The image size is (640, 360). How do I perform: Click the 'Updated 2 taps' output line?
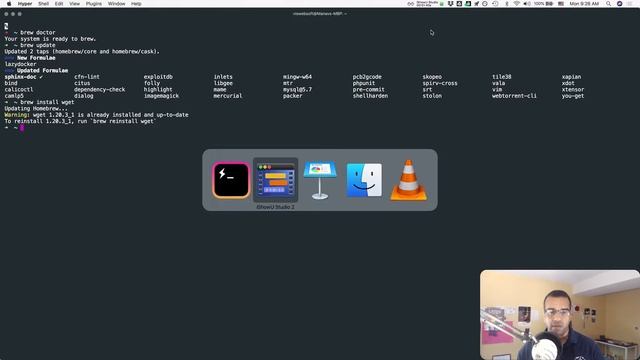tap(82, 51)
